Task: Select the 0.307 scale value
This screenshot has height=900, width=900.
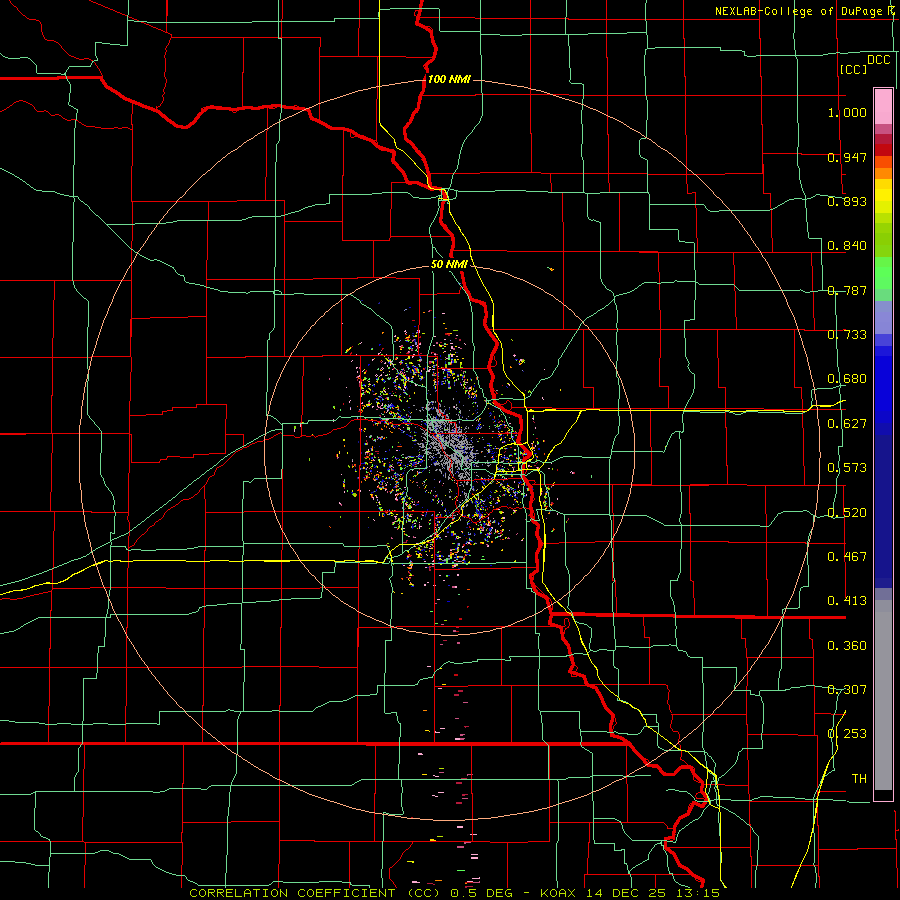Action: (847, 690)
